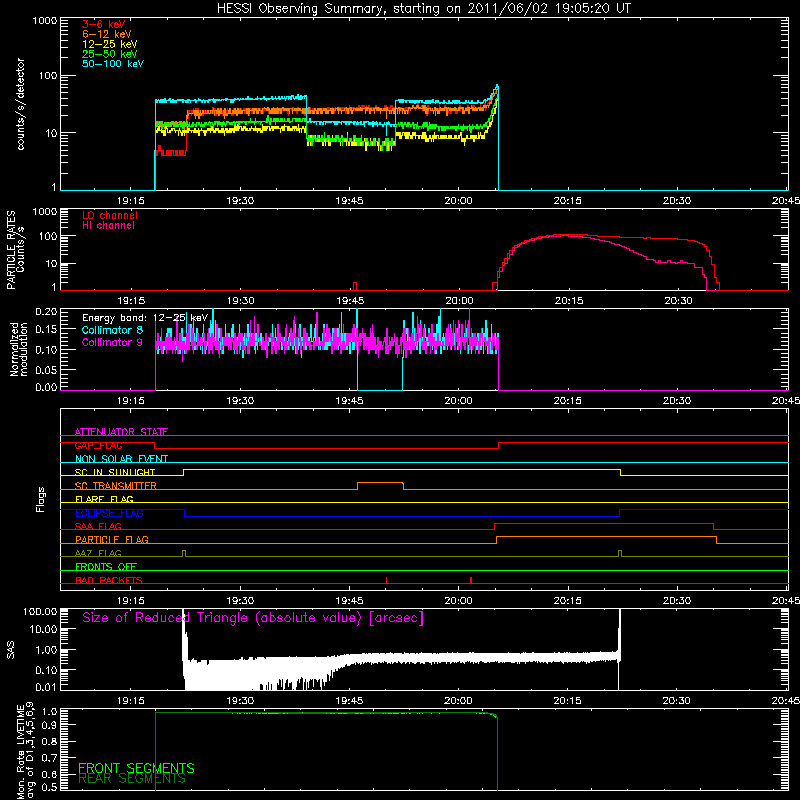The width and height of the screenshot is (800, 800).
Task: Click the small particle rate blip near 19:46
Action: [355, 286]
